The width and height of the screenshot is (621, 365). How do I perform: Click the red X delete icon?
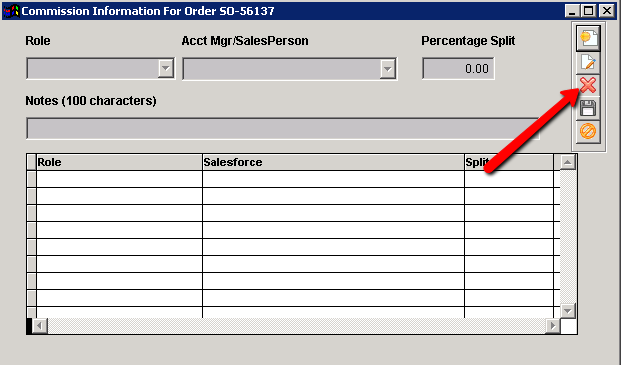[x=588, y=85]
